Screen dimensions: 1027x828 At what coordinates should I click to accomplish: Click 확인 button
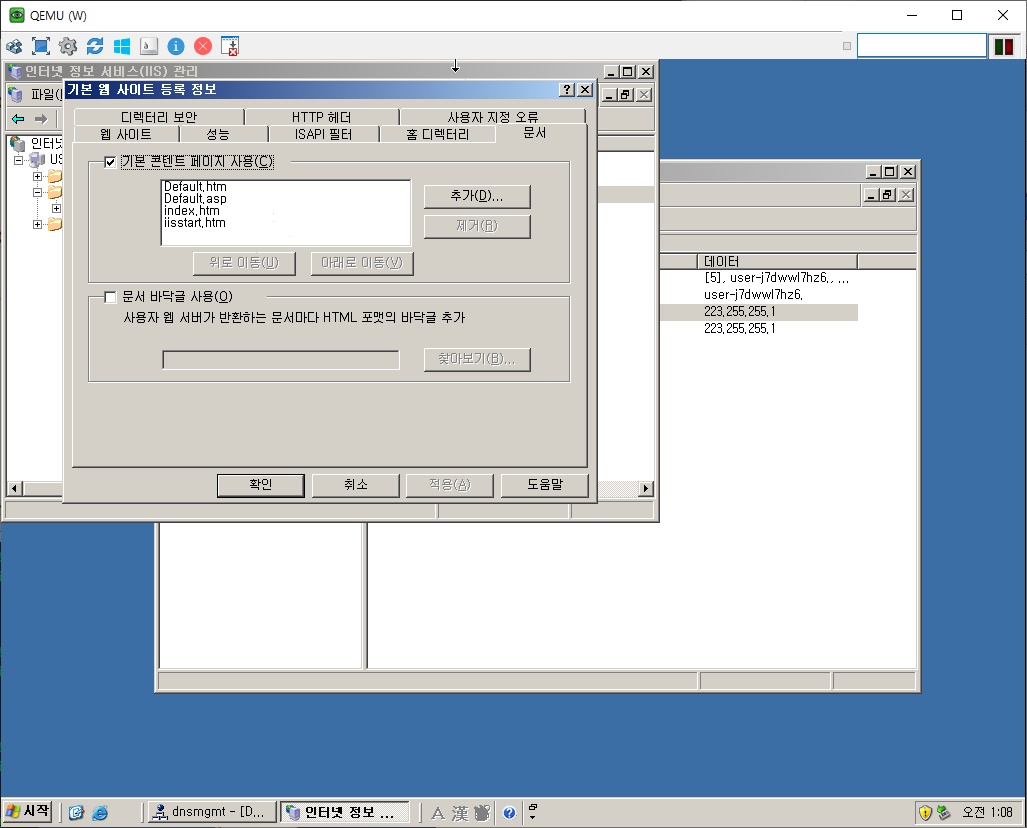(261, 485)
